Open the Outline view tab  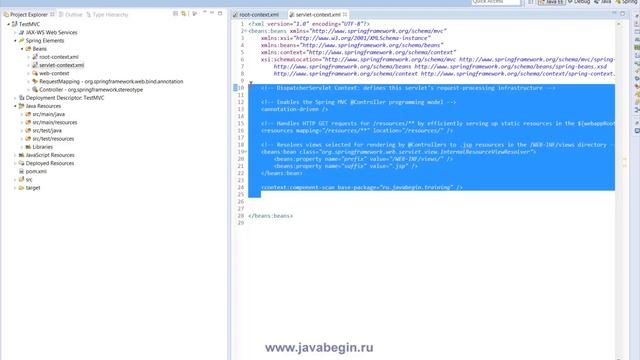point(71,14)
